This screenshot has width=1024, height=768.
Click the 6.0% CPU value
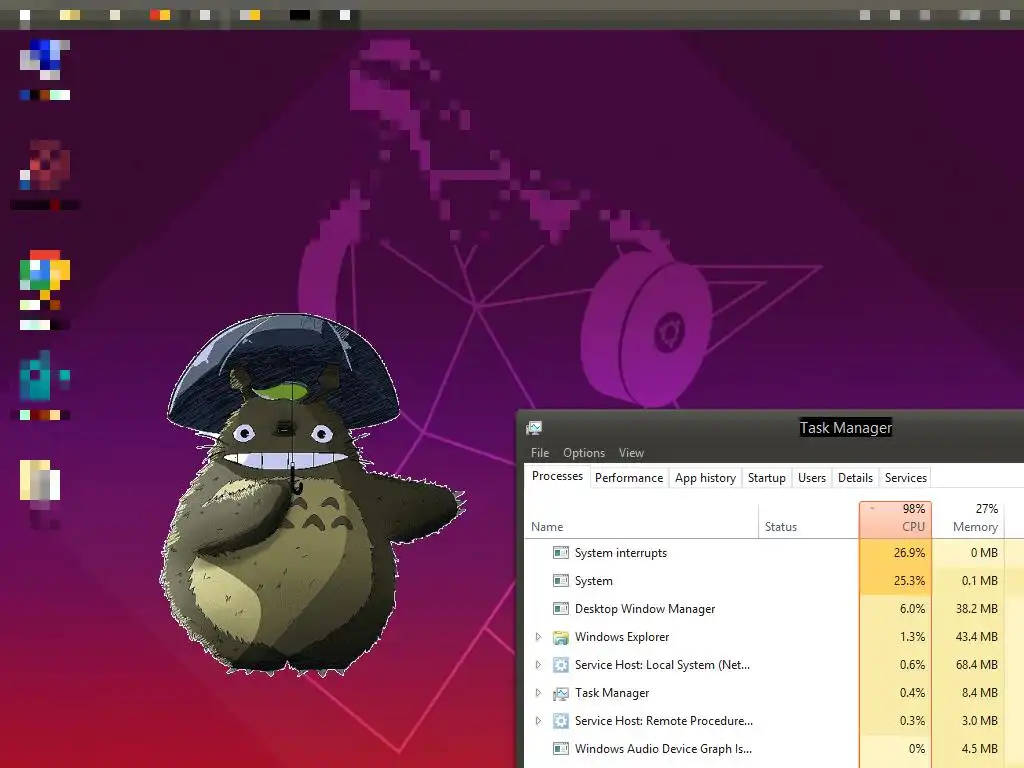[912, 609]
